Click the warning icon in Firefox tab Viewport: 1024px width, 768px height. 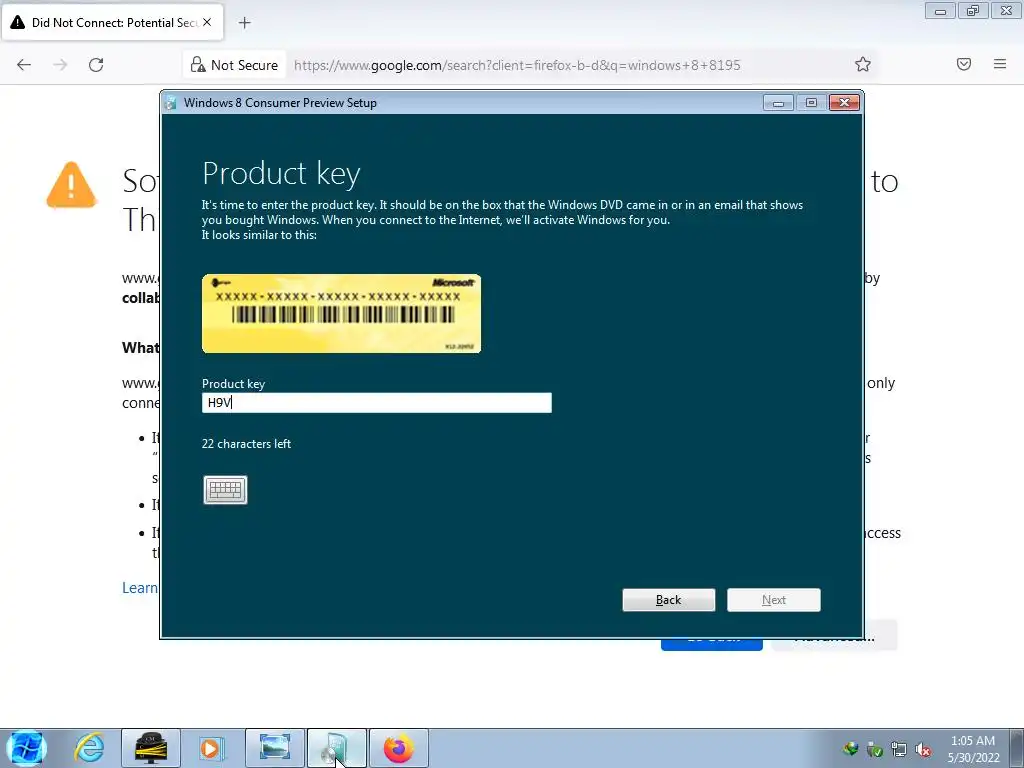[x=18, y=22]
